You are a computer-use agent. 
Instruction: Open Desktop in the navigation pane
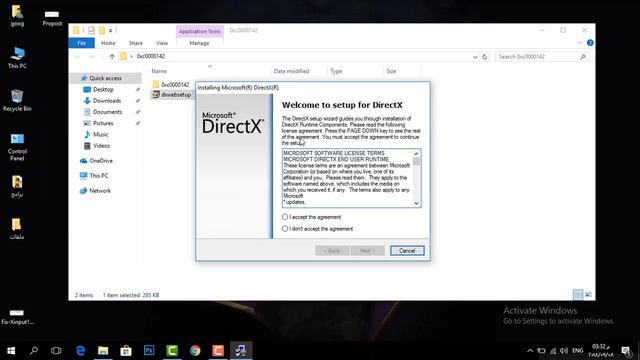(103, 89)
